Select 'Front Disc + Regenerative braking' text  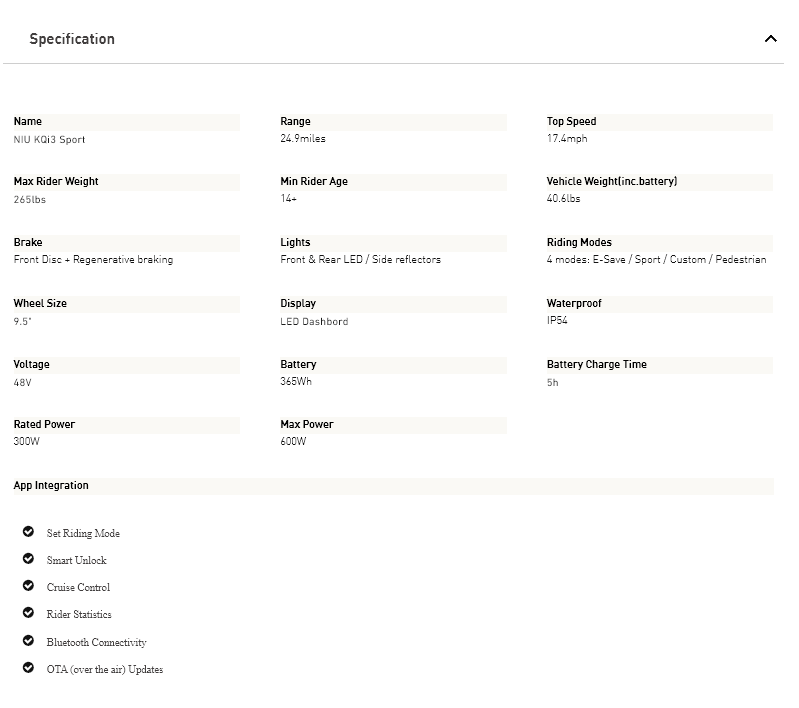click(93, 260)
